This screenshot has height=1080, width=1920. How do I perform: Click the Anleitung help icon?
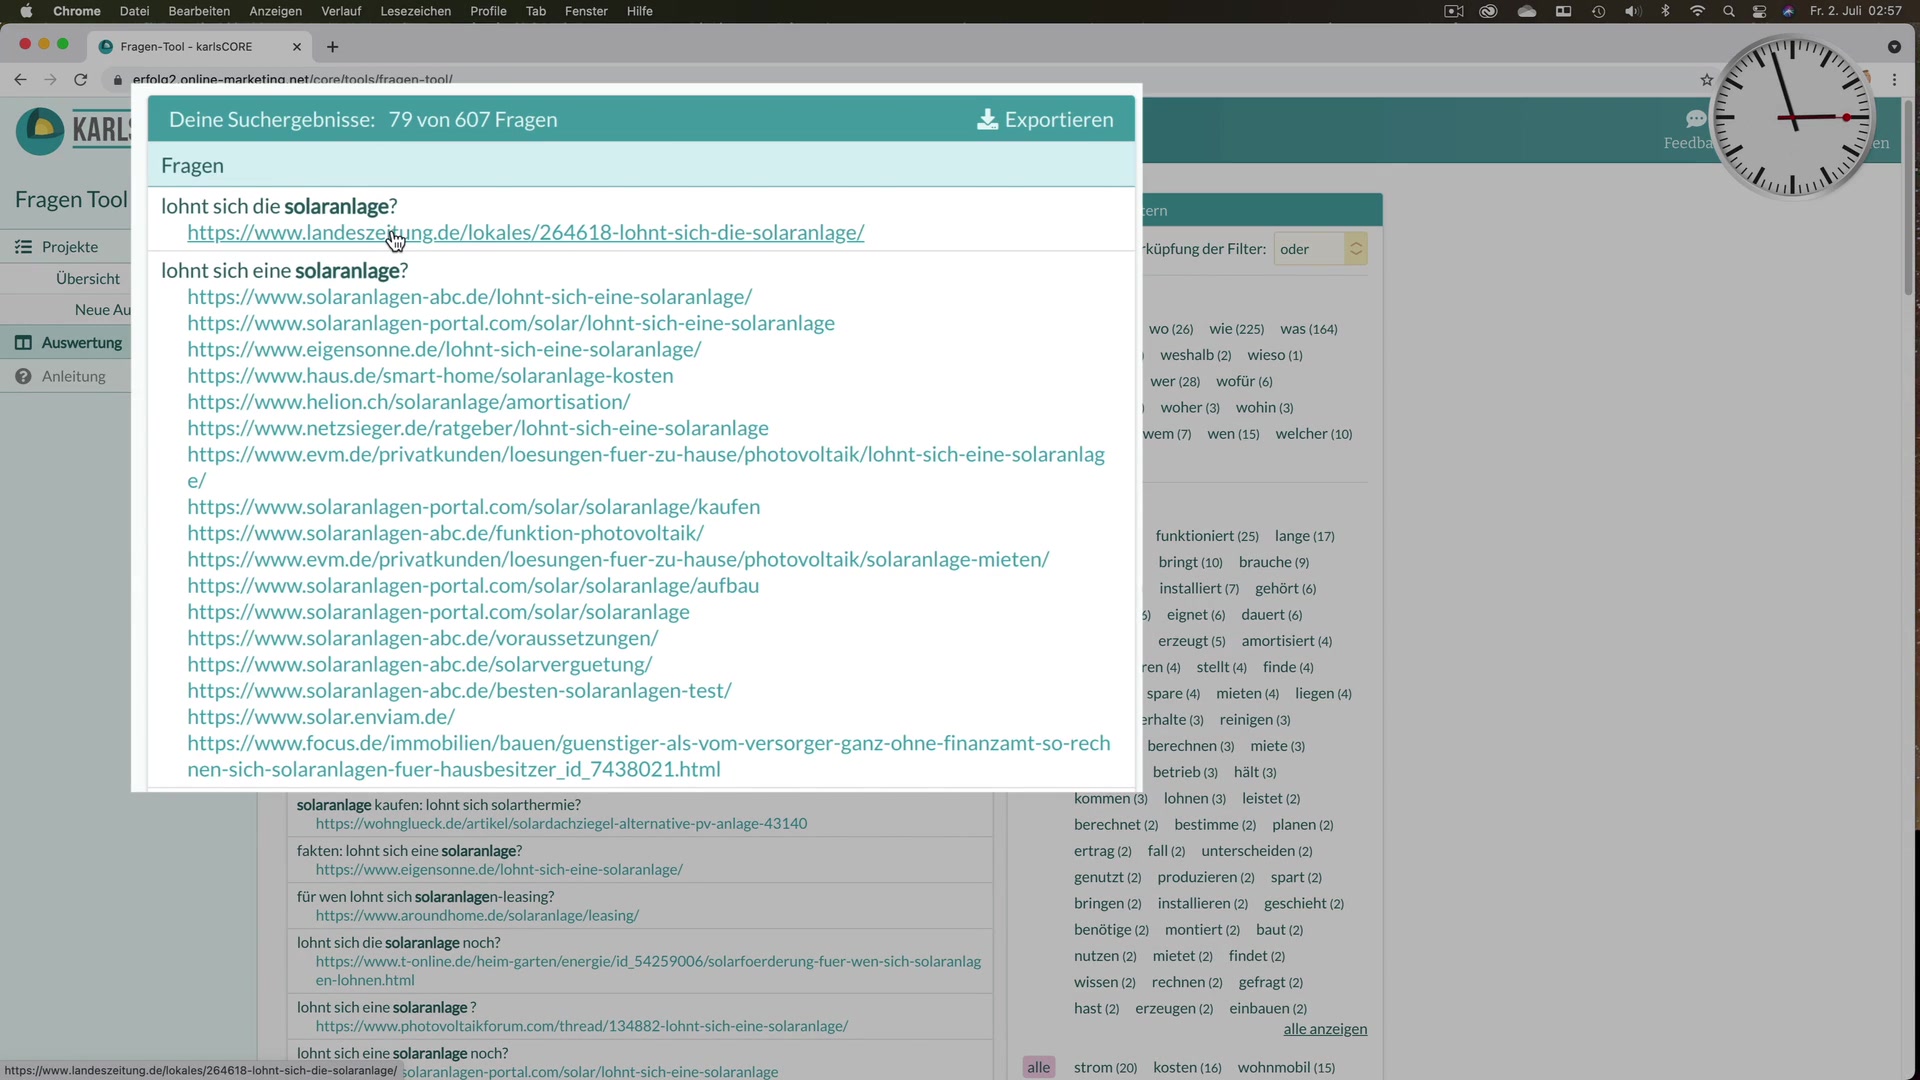pos(23,377)
